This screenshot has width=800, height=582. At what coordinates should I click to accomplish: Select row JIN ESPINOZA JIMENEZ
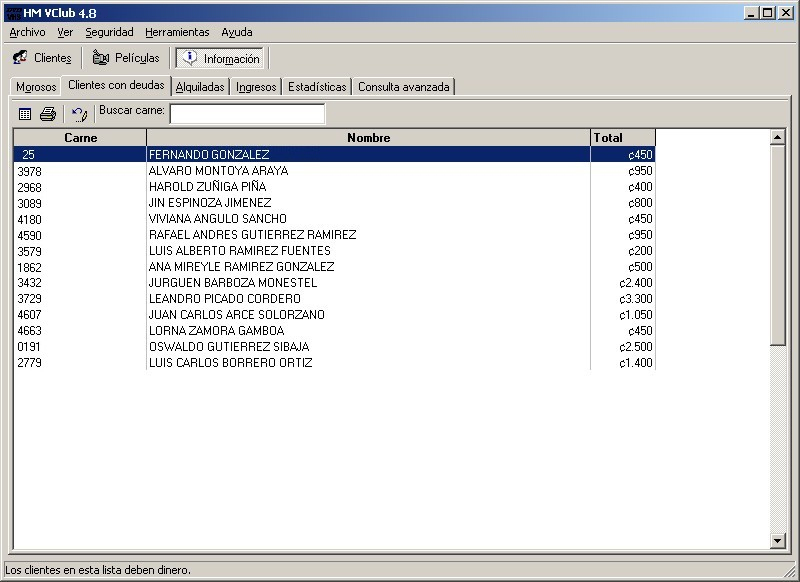334,203
